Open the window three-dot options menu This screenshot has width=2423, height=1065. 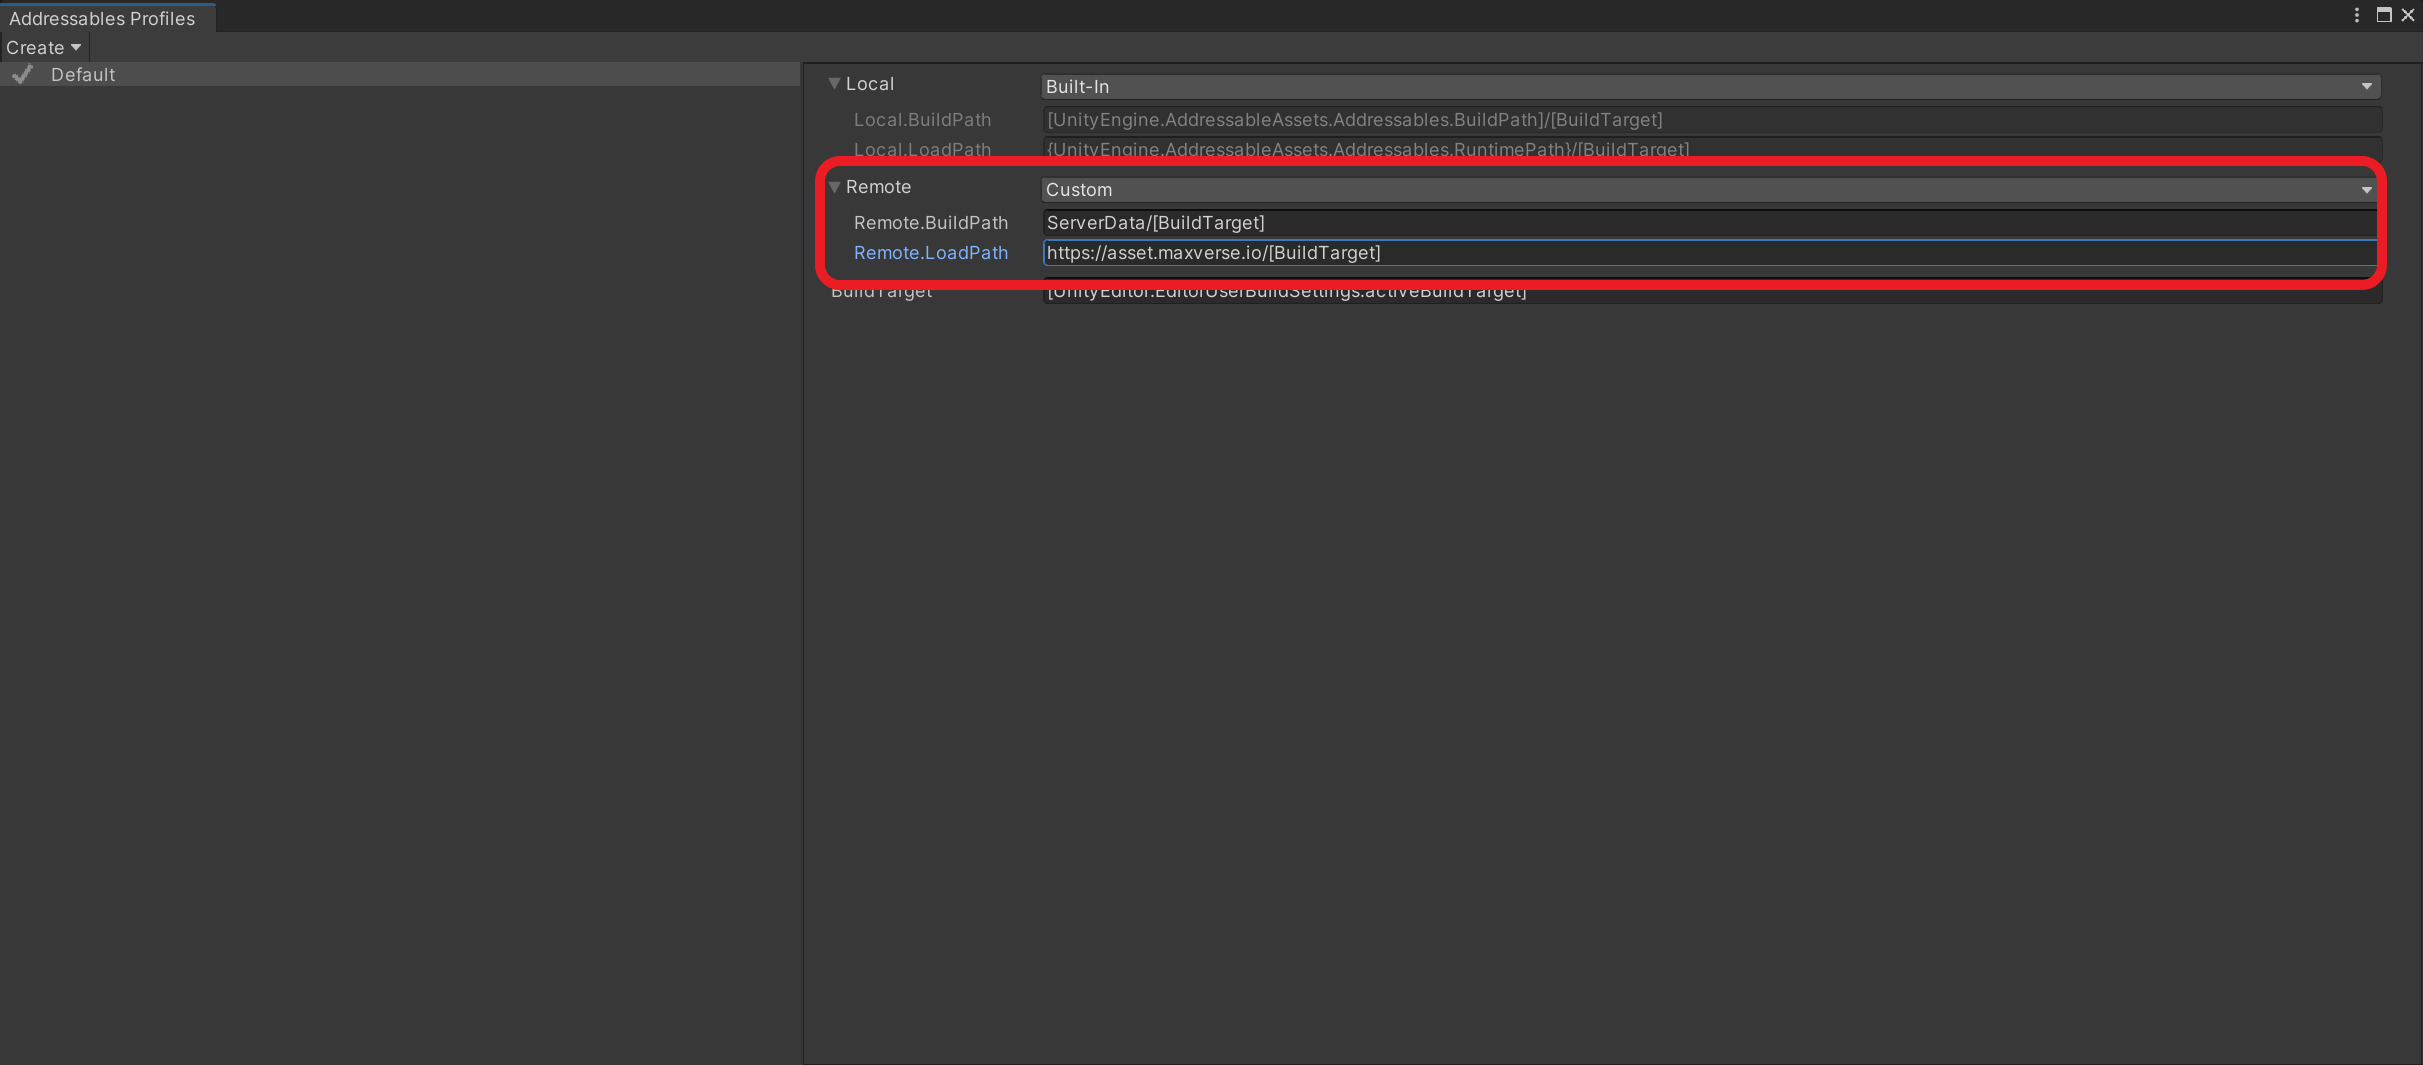pos(2357,15)
